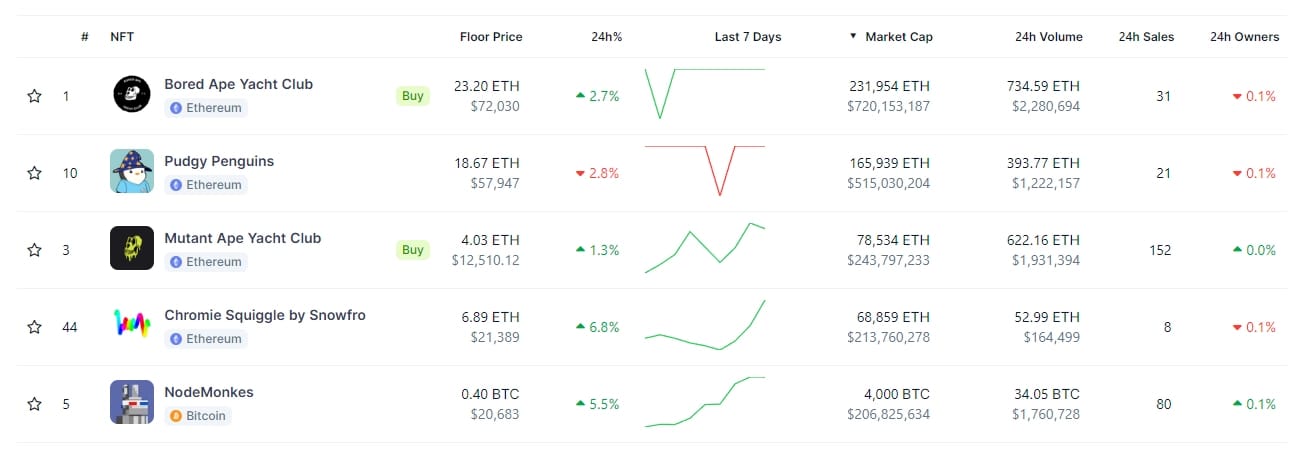This screenshot has height=449, width=1303.
Task: Sort by 24h Volume column header
Action: (x=1048, y=37)
